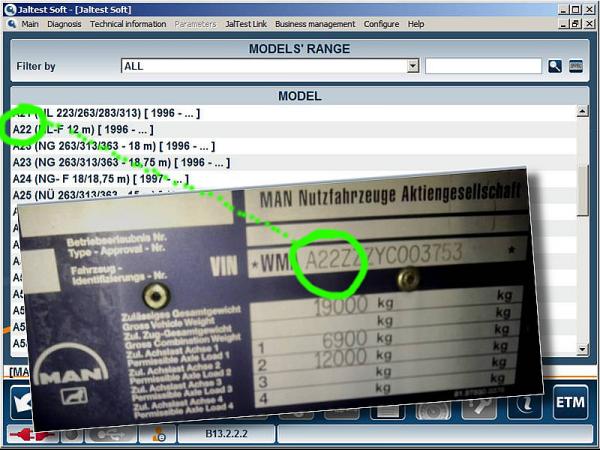The height and width of the screenshot is (450, 600).
Task: Click the model list scrollbar thumb
Action: (582, 191)
